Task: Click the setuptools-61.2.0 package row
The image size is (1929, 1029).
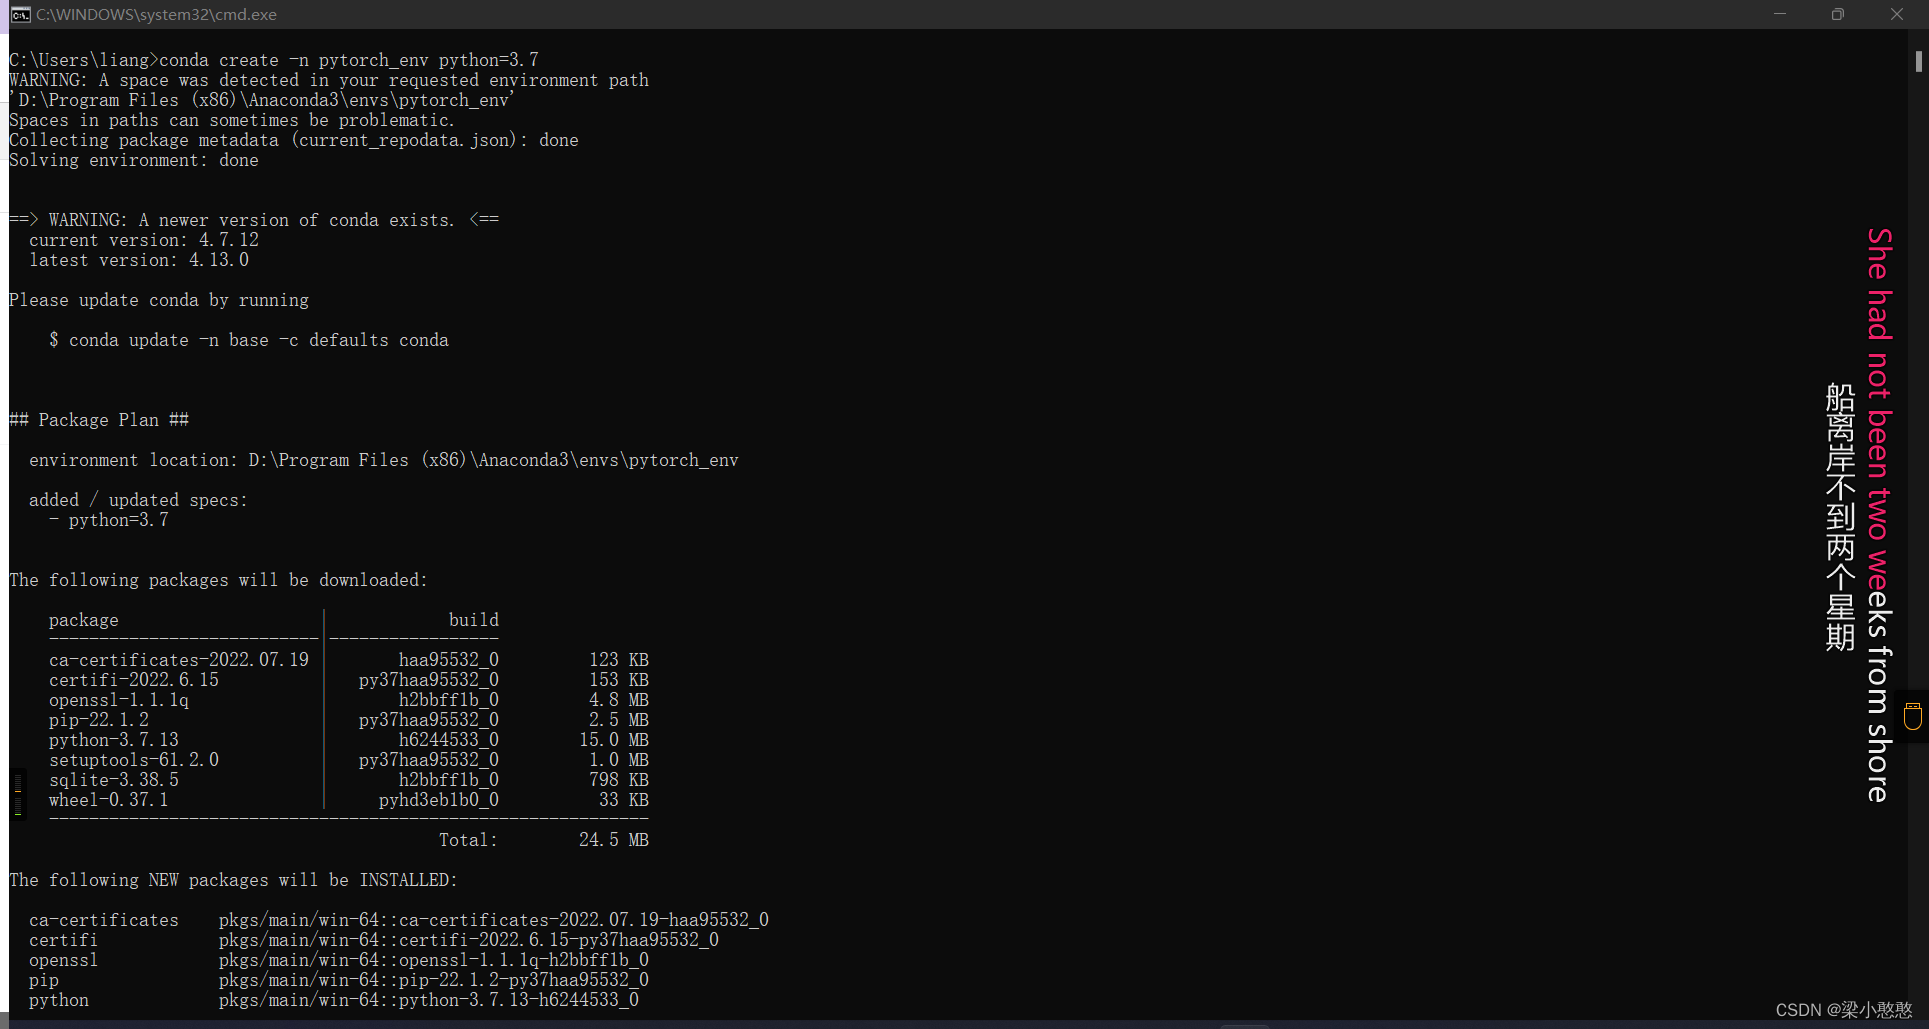Action: coord(134,760)
